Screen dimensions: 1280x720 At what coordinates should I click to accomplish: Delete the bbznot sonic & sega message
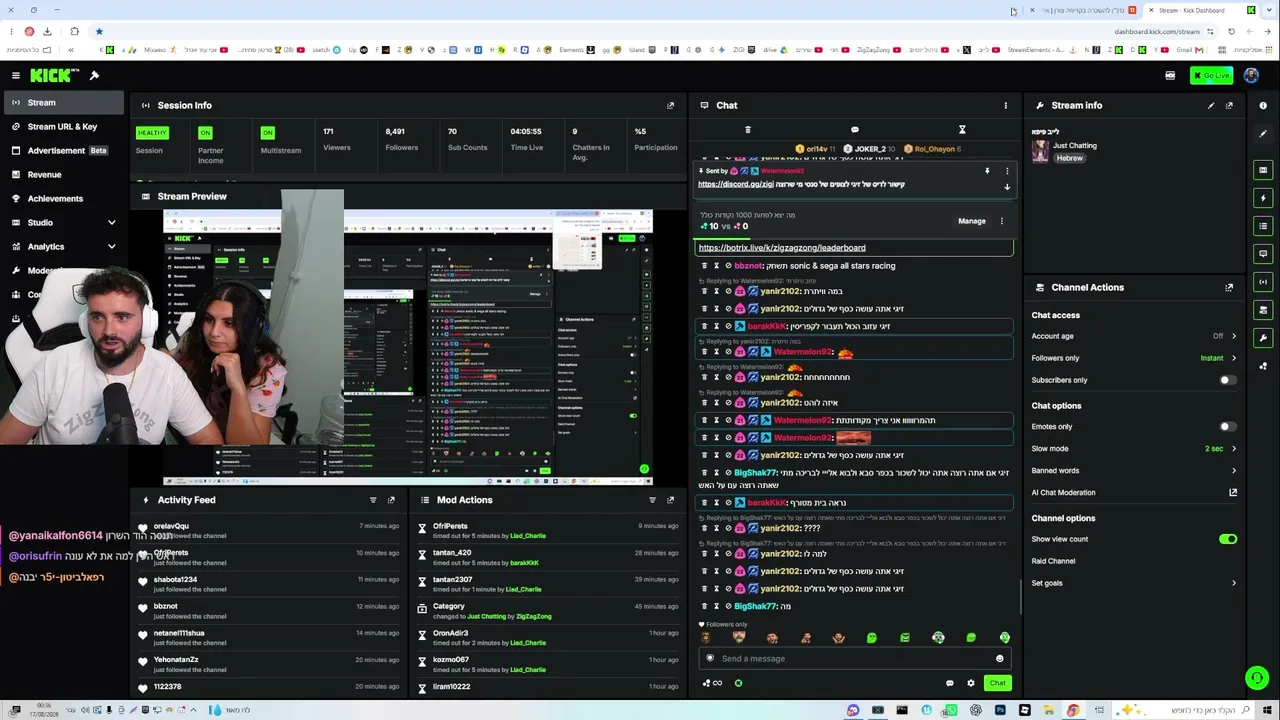tap(704, 266)
